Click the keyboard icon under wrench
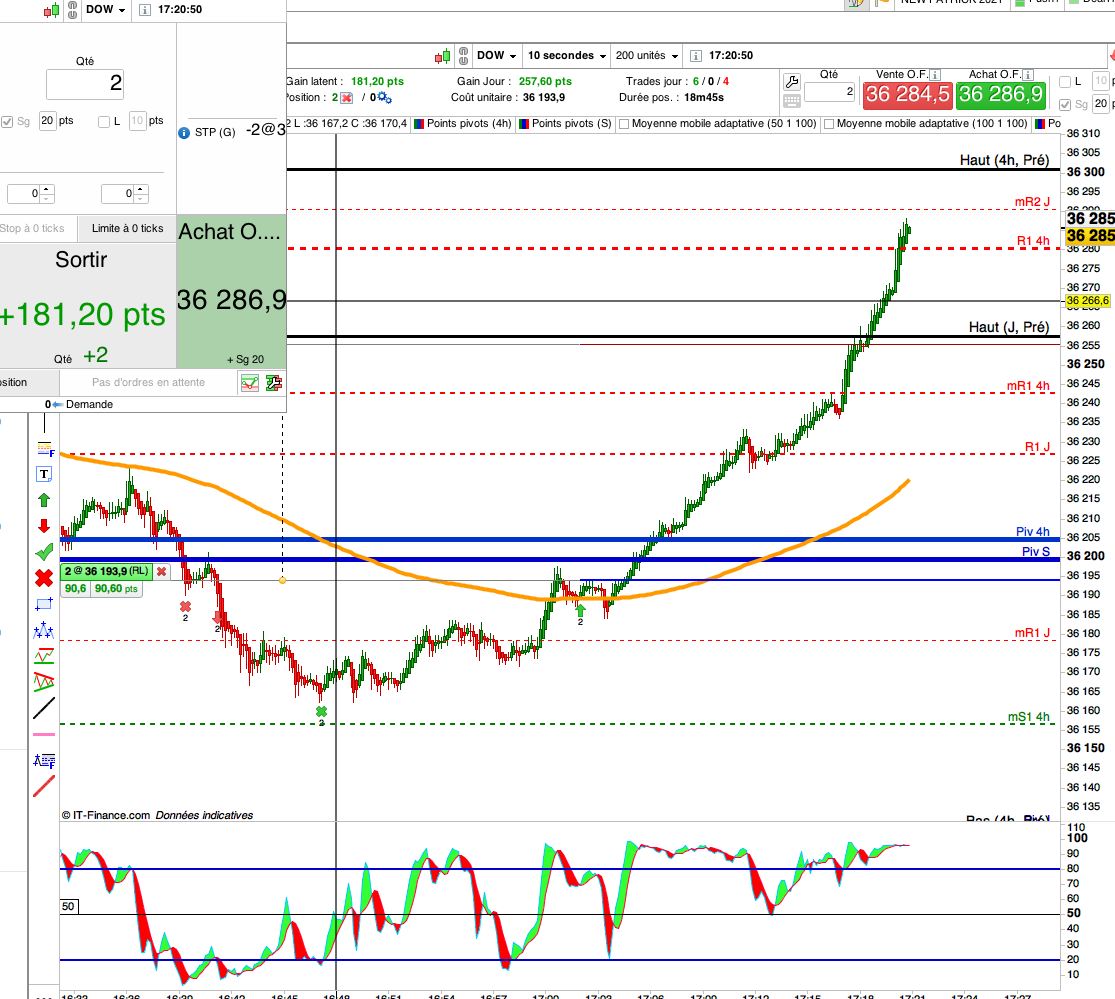 point(791,101)
